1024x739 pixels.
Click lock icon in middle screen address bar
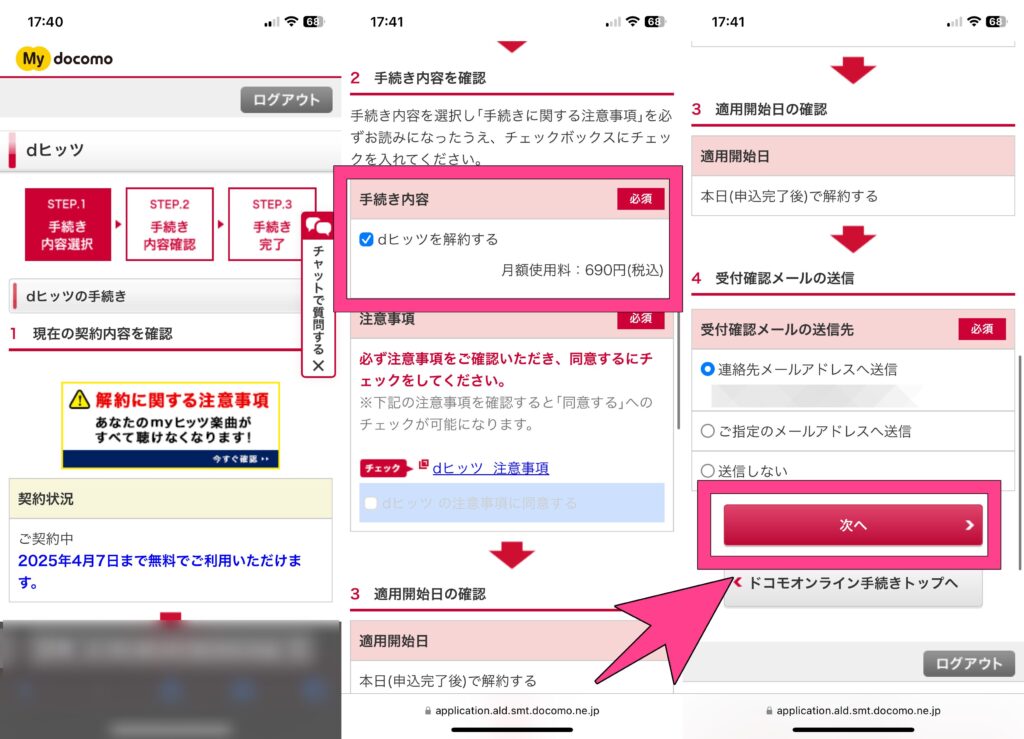(x=428, y=710)
